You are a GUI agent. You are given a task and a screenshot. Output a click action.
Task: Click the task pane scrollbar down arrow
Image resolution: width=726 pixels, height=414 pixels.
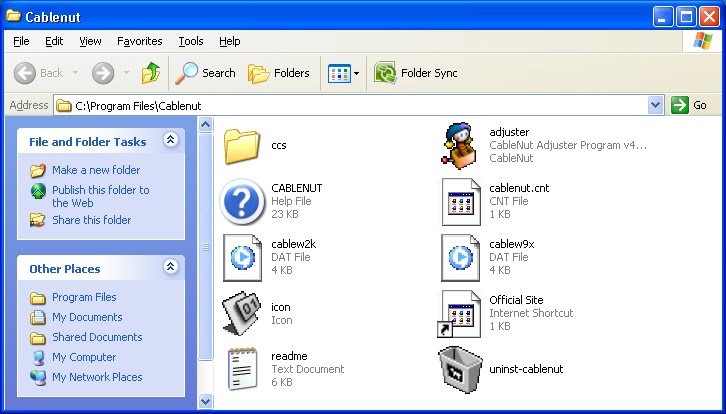coord(206,401)
